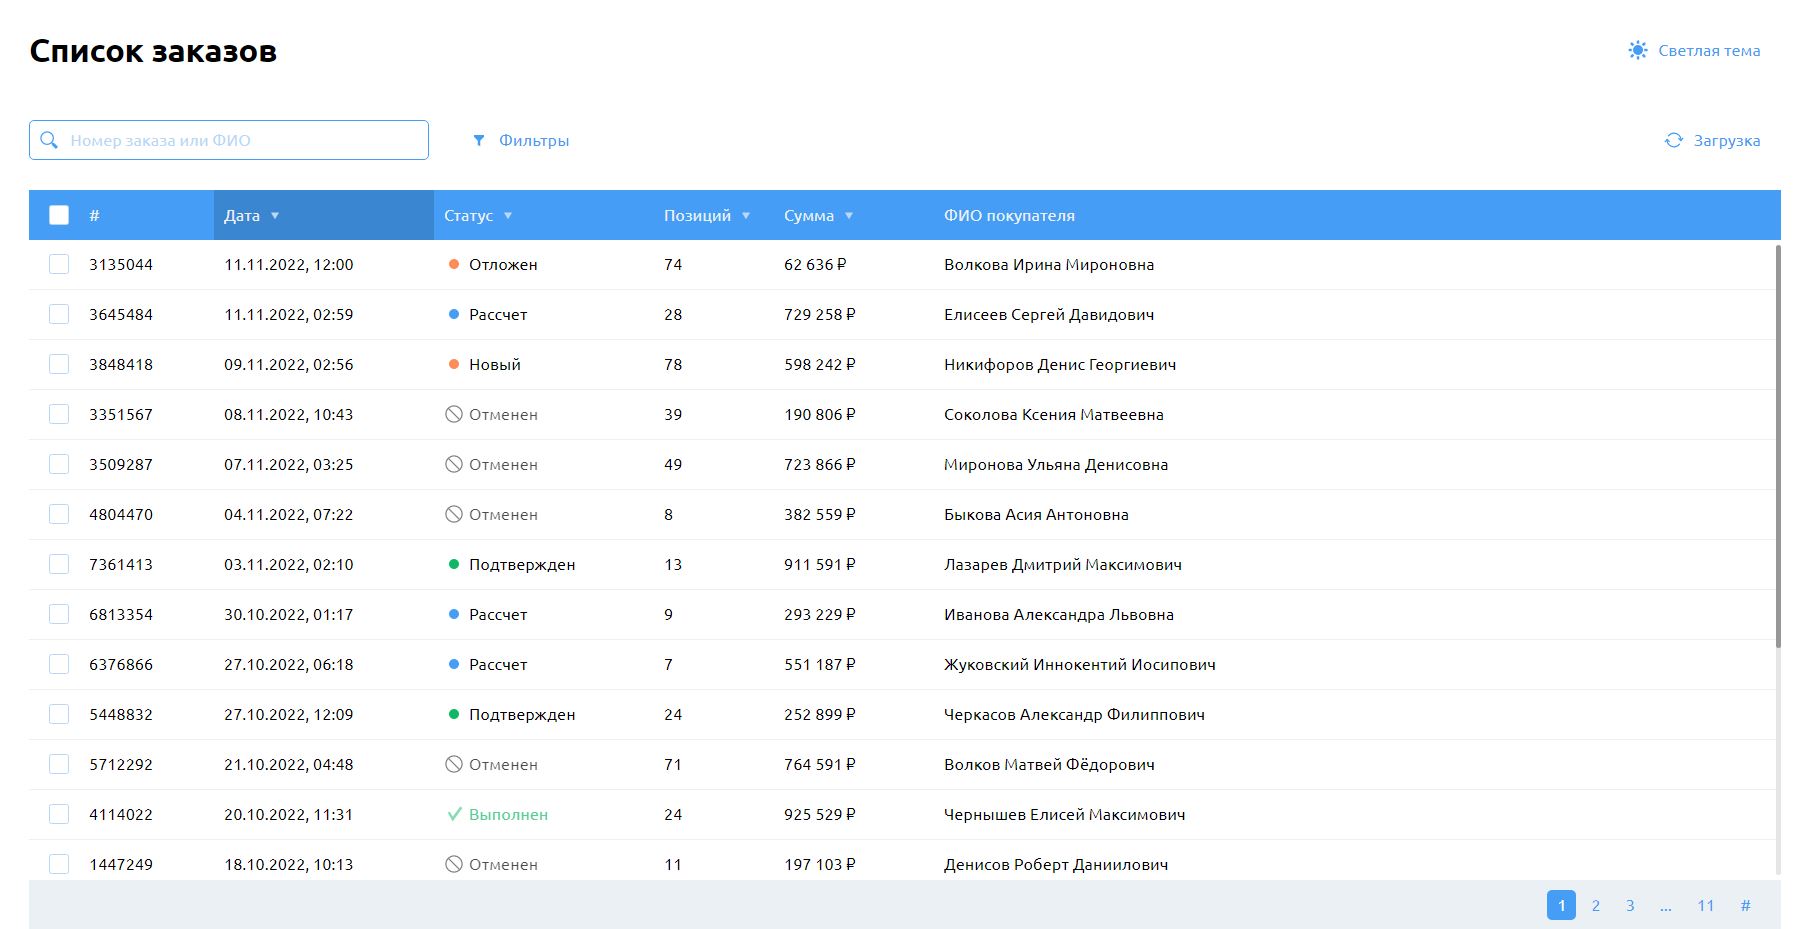This screenshot has height=929, width=1796.
Task: Select pagination page 1
Action: (1561, 905)
